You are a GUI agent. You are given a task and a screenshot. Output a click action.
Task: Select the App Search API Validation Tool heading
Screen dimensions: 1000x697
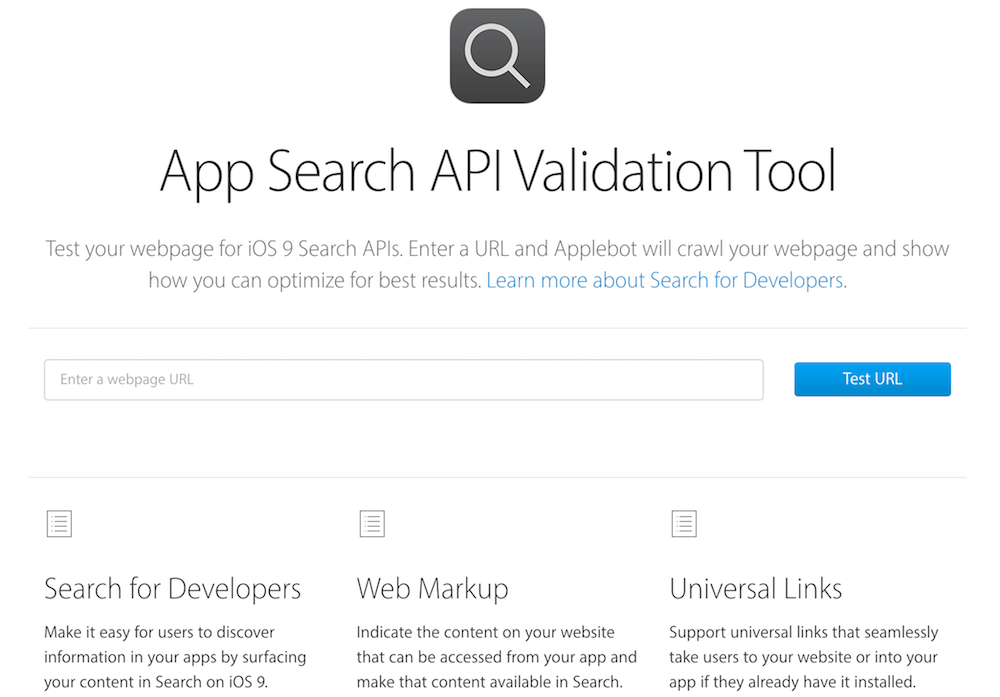click(x=498, y=171)
